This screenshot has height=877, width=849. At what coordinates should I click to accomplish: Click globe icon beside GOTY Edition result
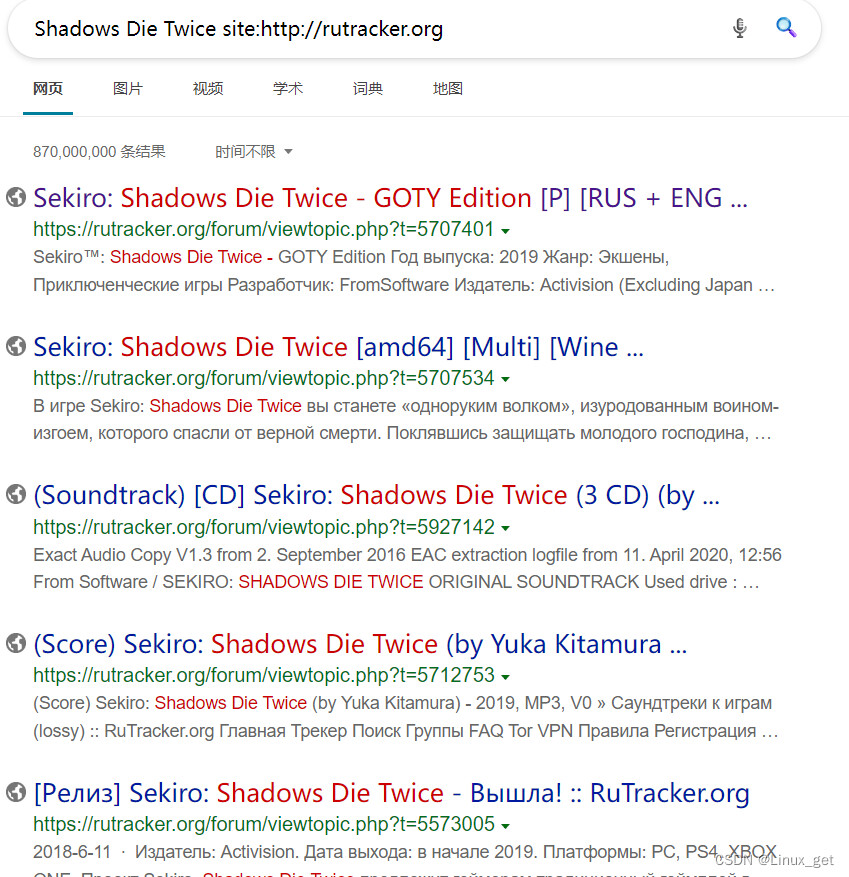tap(15, 197)
